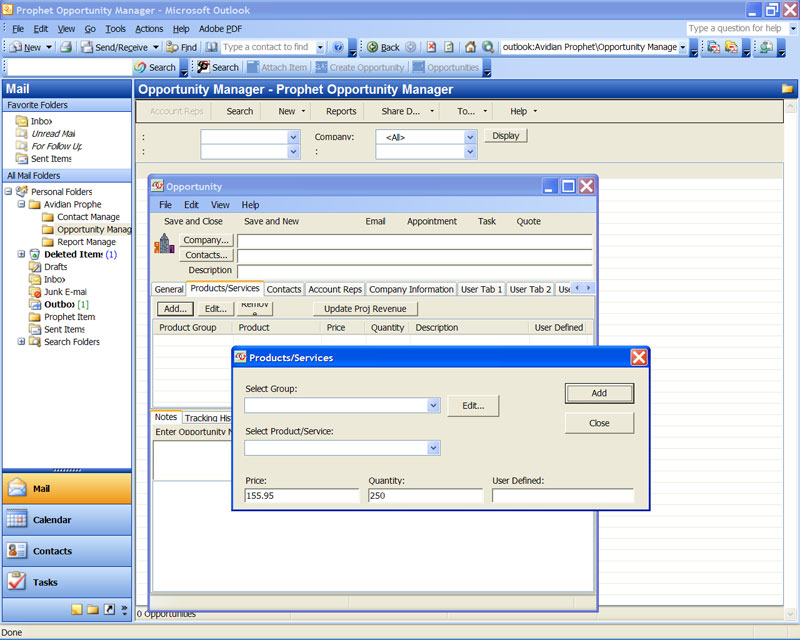Open the Address Book icon
Screen dimensions: 800x640
(x=212, y=47)
